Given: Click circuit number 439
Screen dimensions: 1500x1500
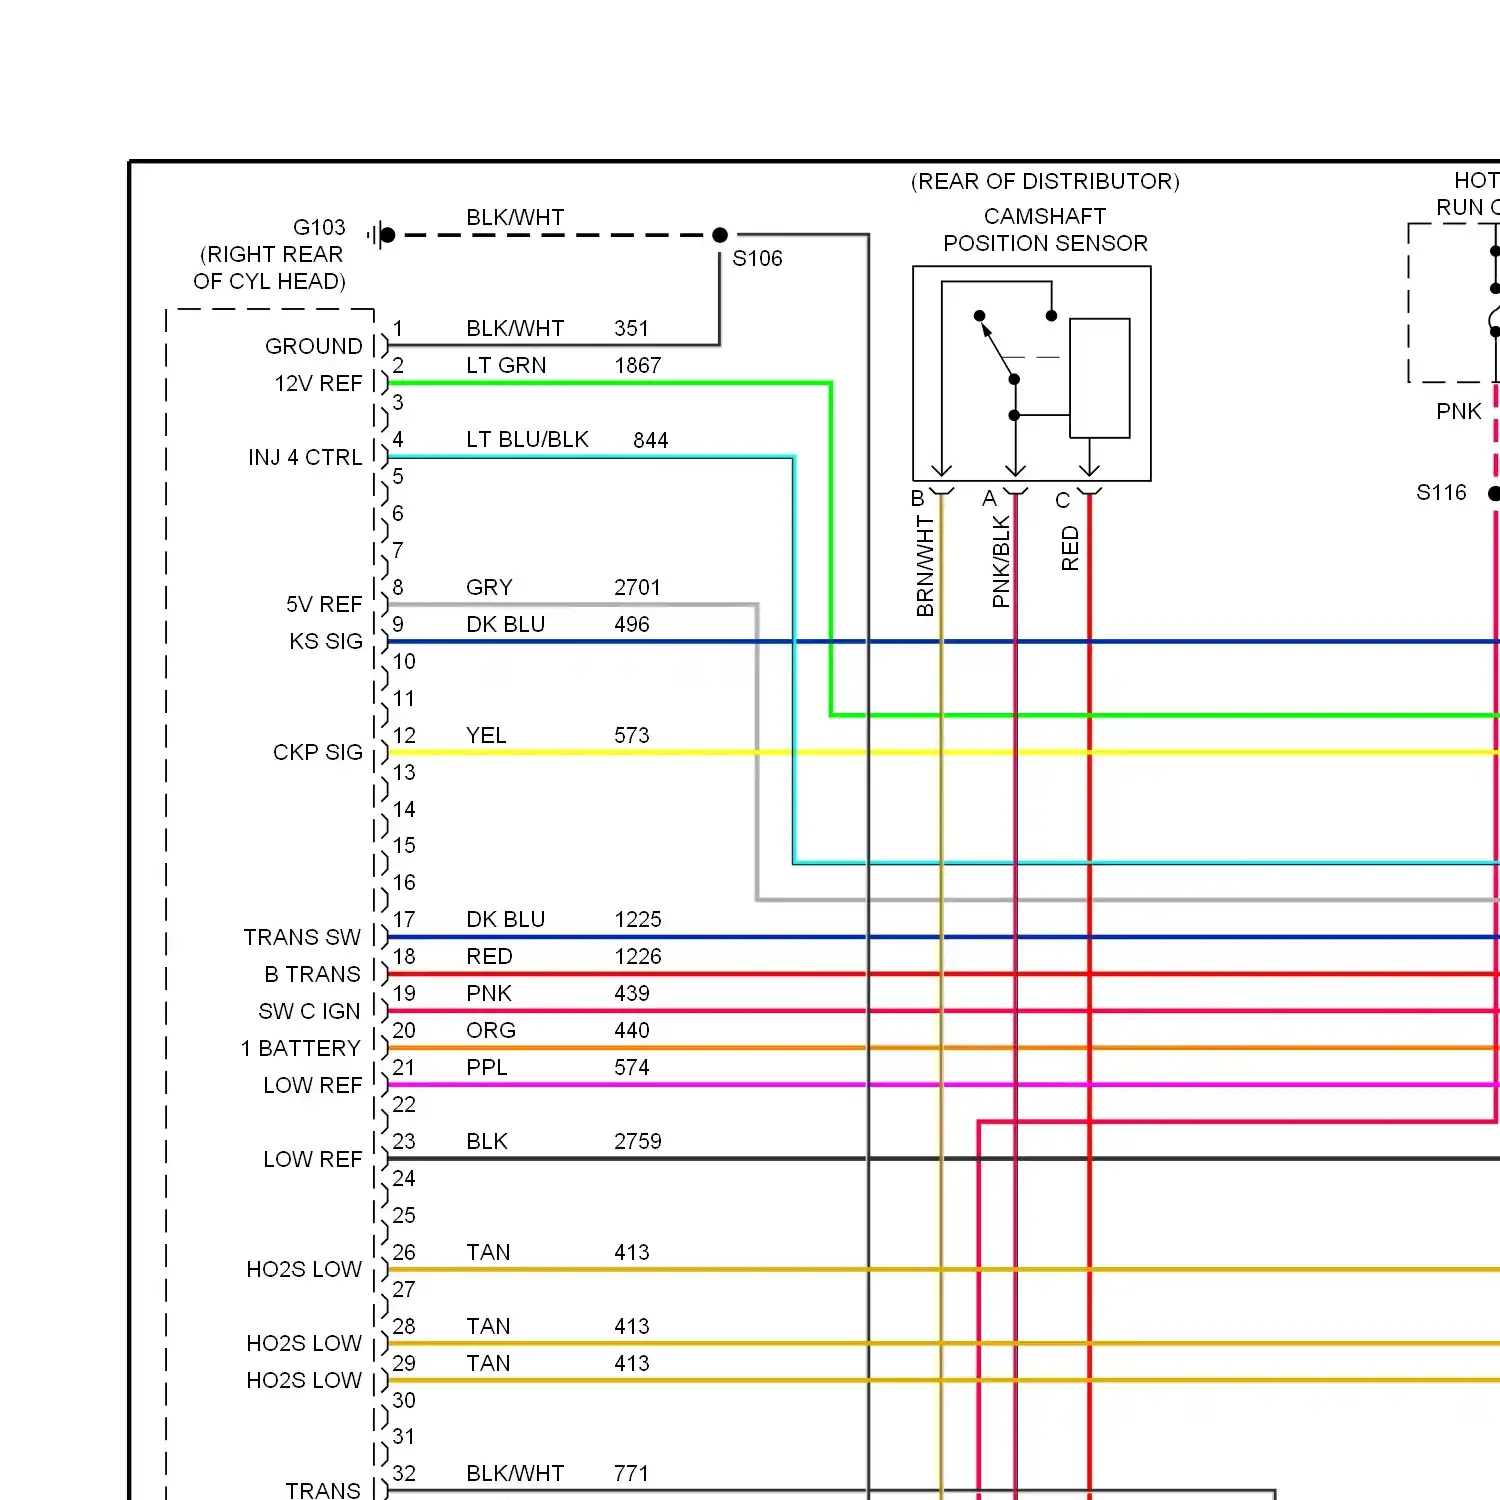Looking at the screenshot, I should pyautogui.click(x=631, y=994).
